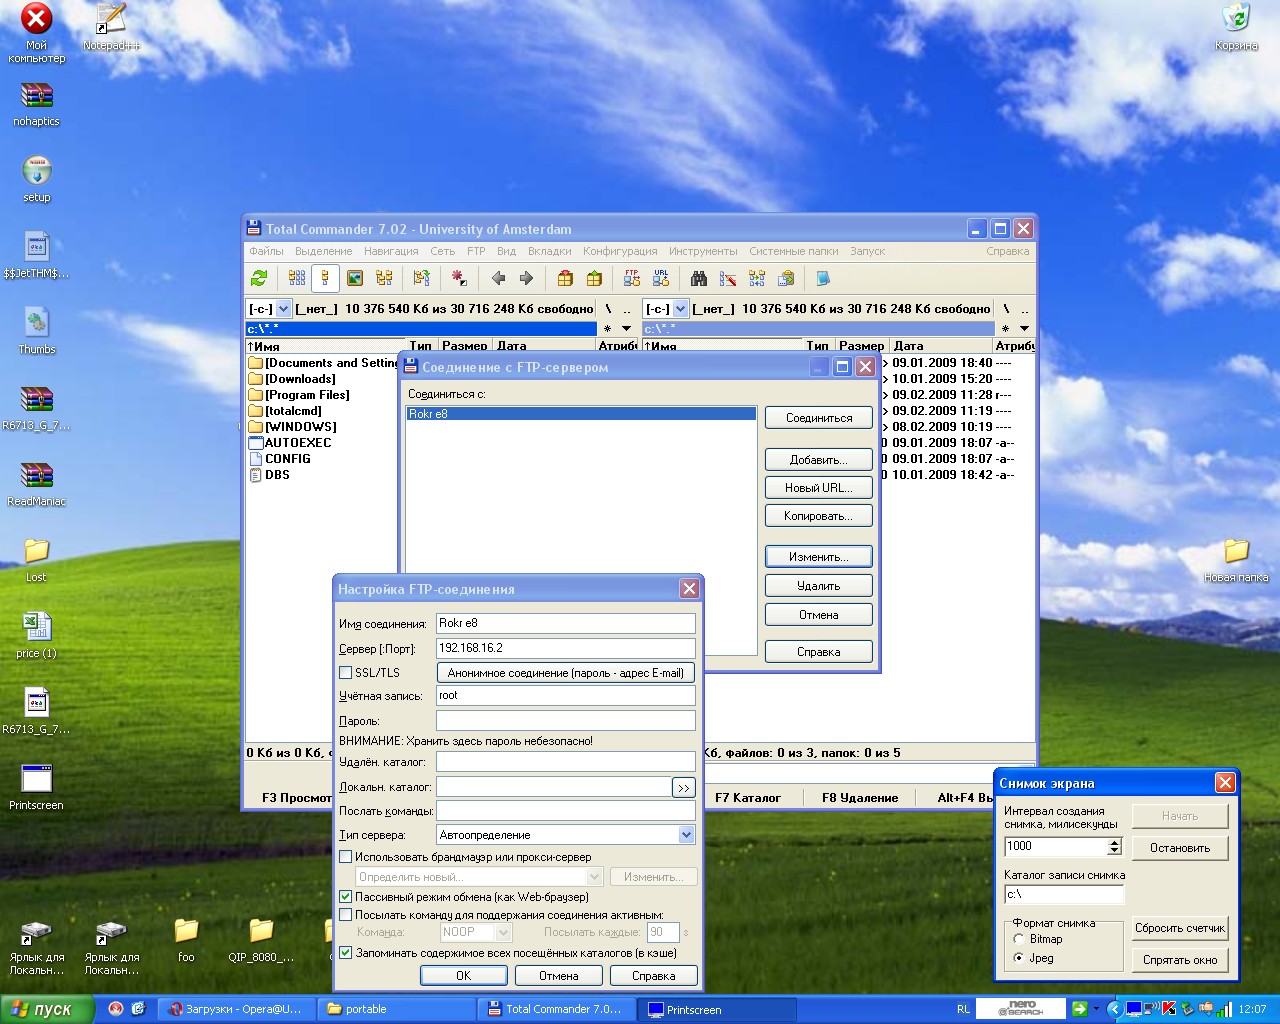Image resolution: width=1280 pixels, height=1024 pixels.
Task: Click the пуск Start button
Action: tap(47, 1009)
